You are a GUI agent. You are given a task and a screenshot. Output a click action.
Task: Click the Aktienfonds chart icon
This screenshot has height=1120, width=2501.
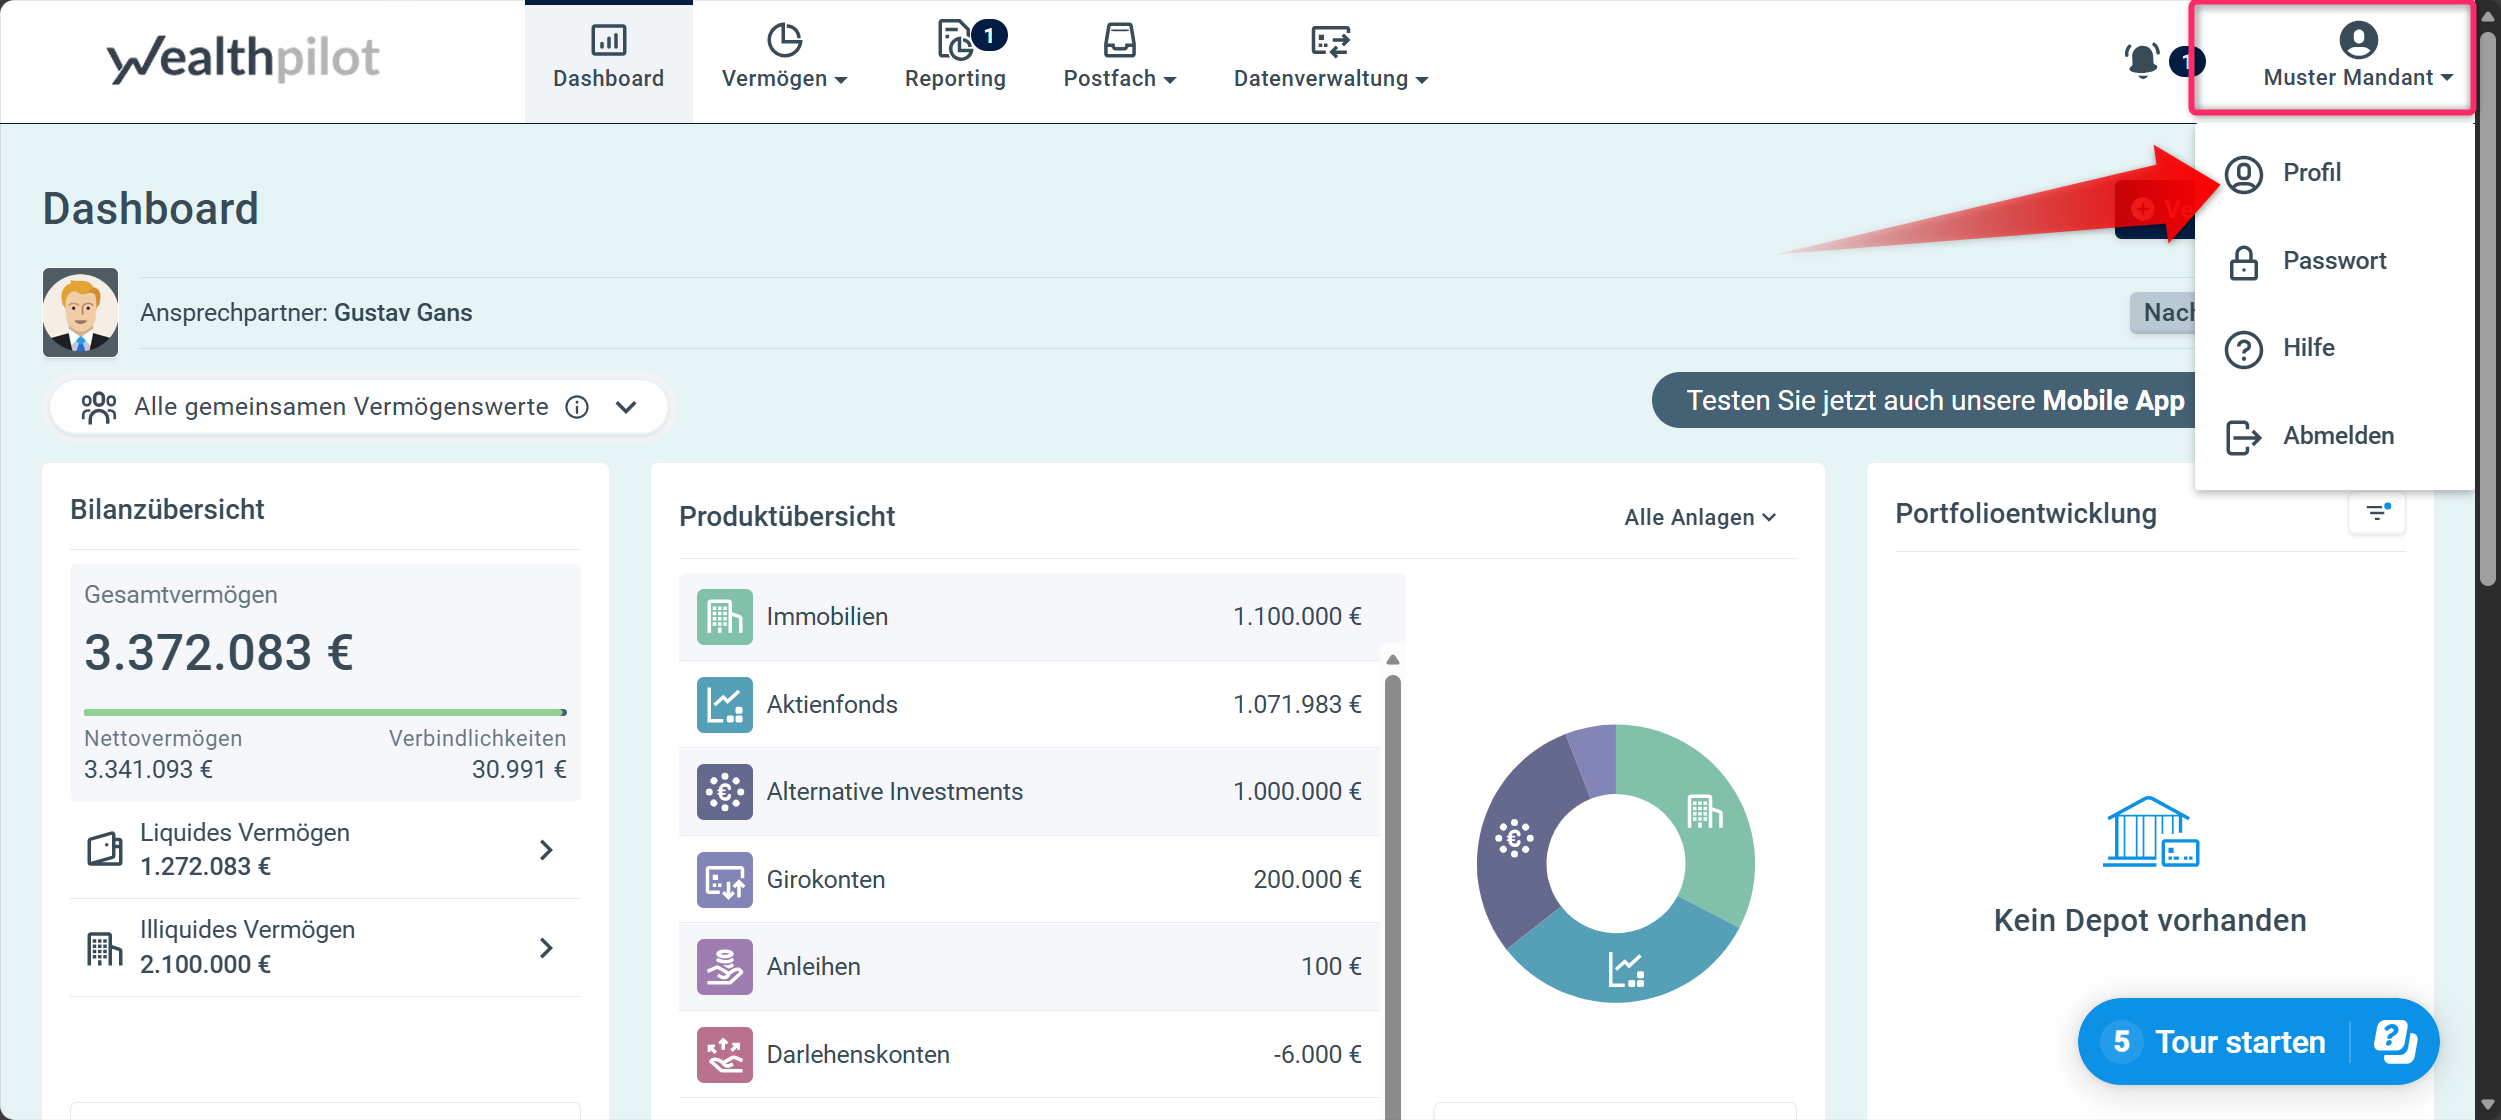tap(724, 705)
